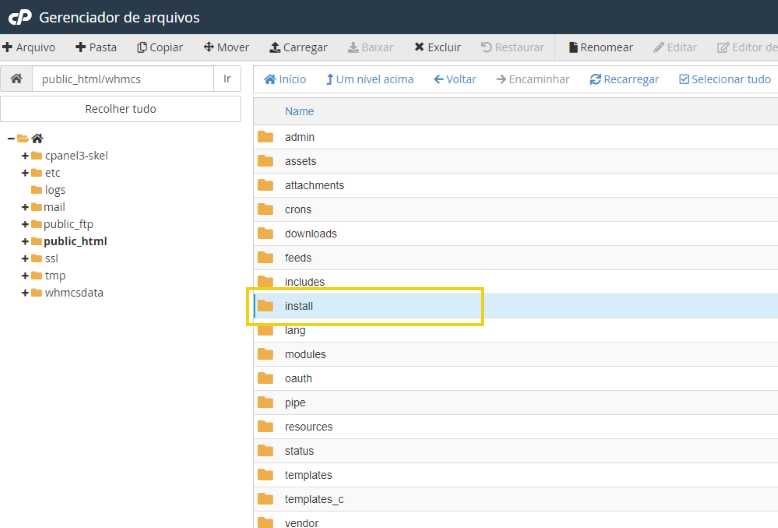Click the feeds folder icon

(x=265, y=258)
